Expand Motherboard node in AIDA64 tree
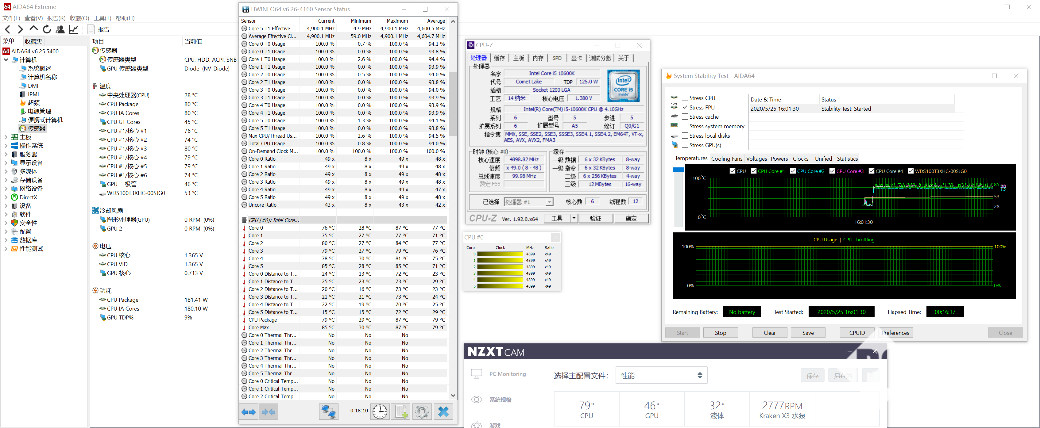This screenshot has height=428, width=1040. point(6,137)
